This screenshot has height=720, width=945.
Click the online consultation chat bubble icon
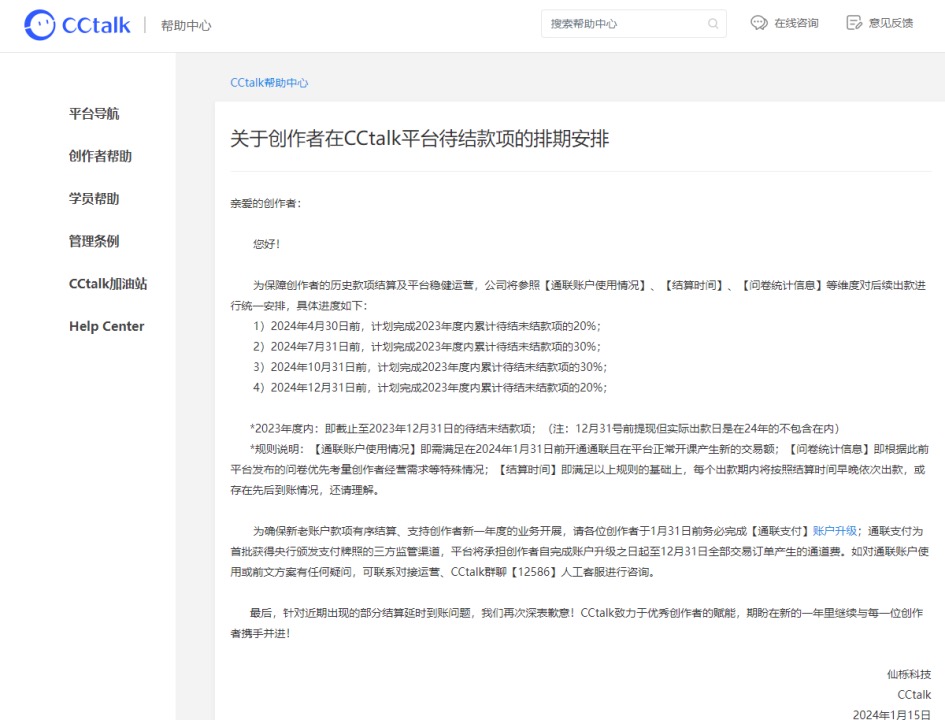click(x=758, y=23)
